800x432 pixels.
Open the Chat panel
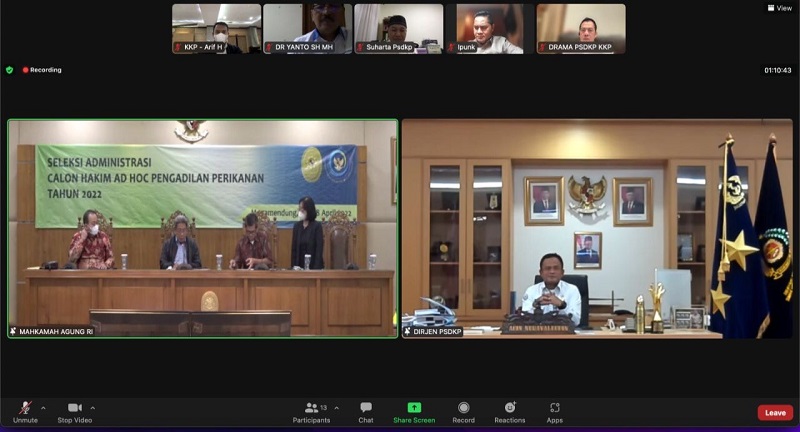366,413
